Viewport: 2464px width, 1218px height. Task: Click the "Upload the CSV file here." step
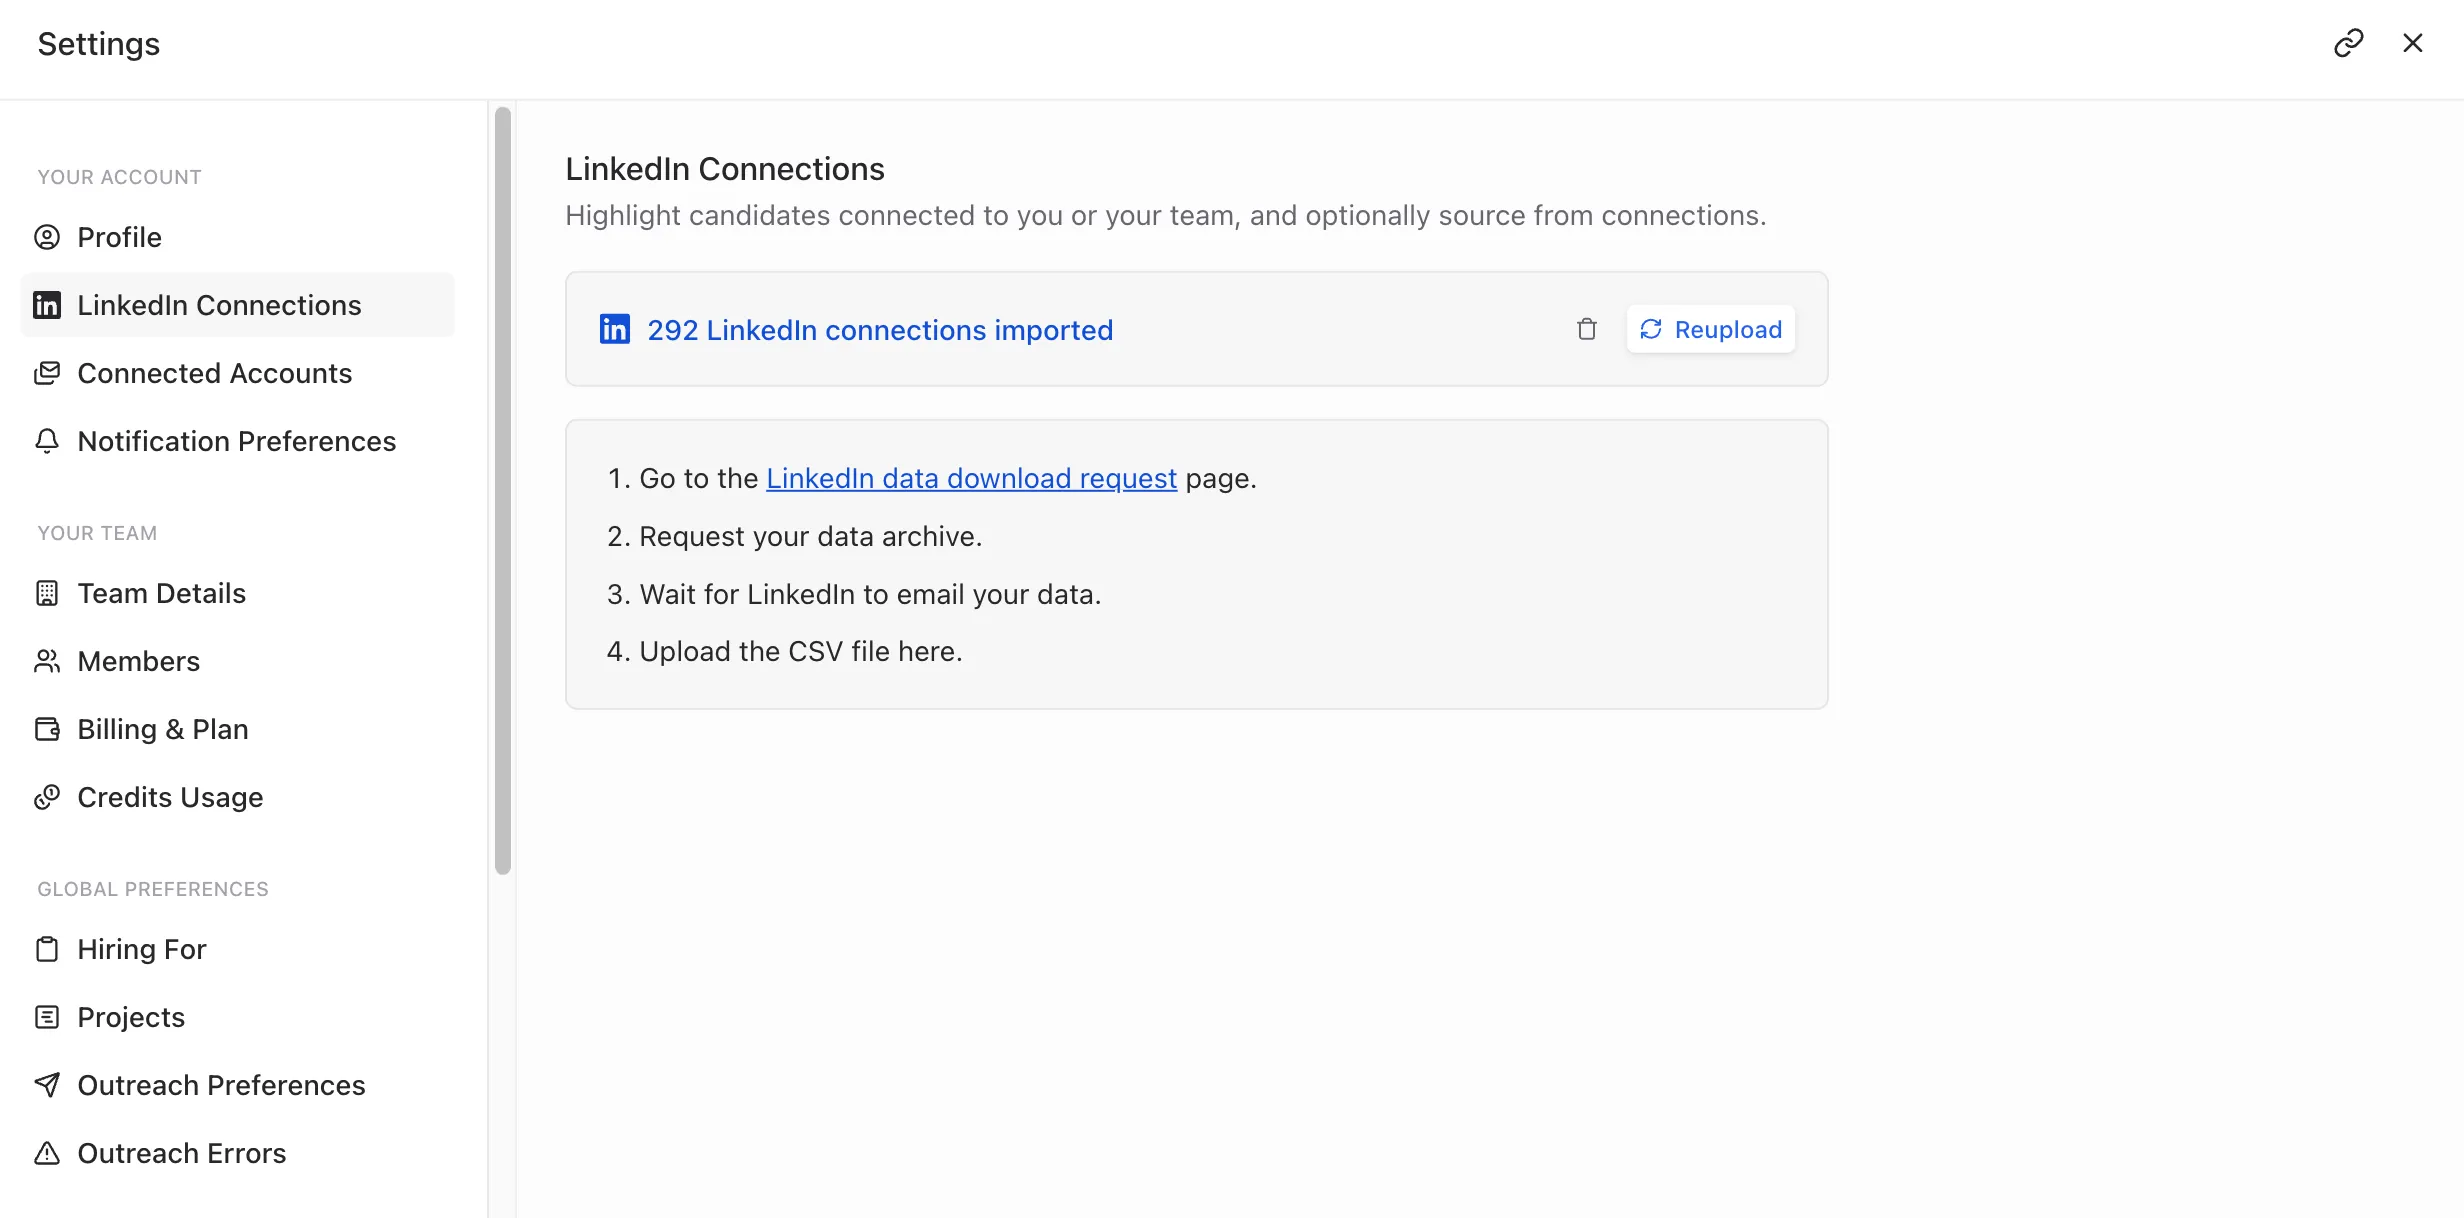coord(801,651)
